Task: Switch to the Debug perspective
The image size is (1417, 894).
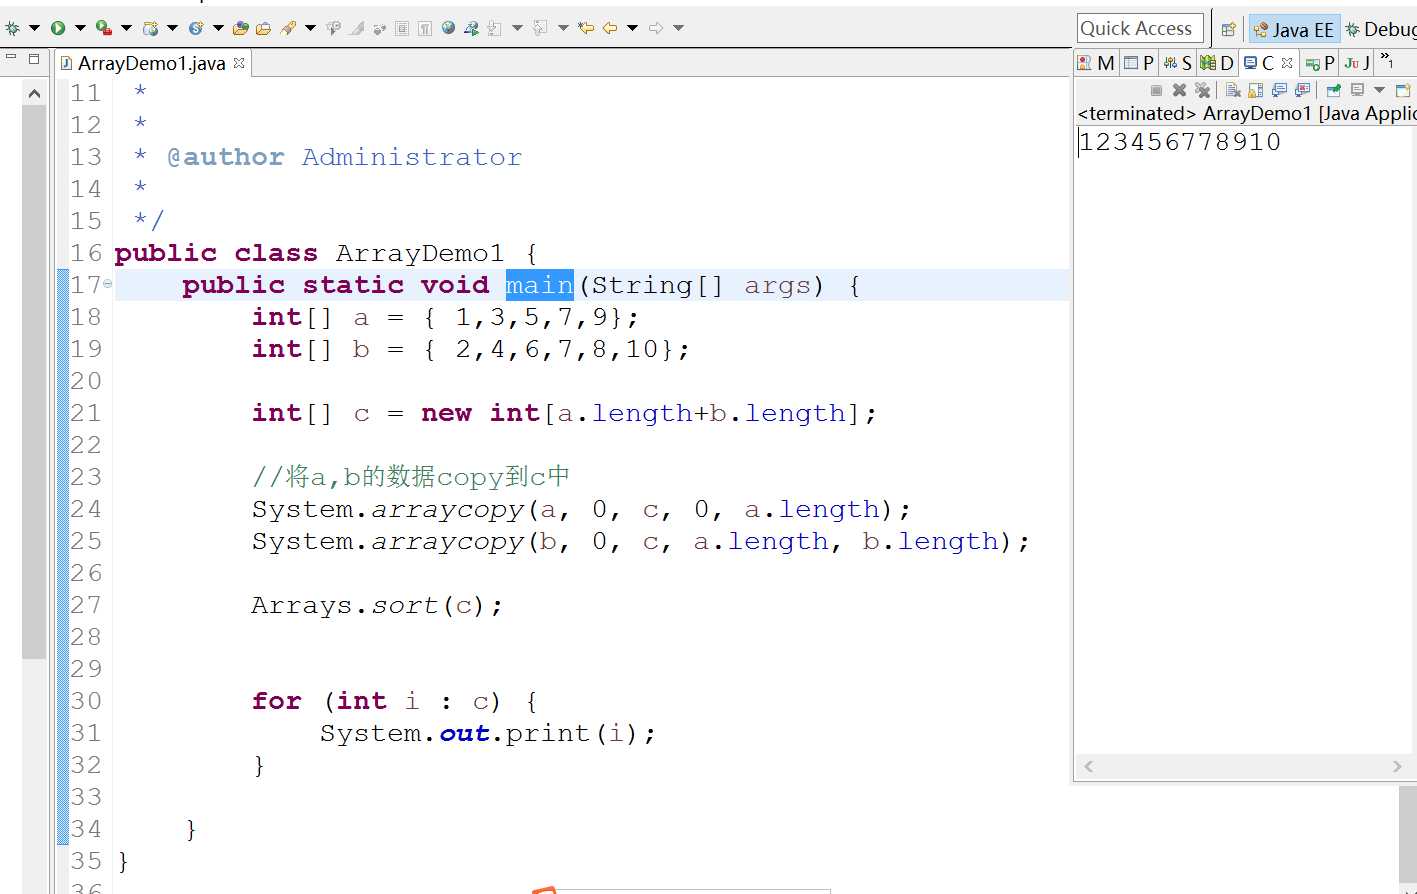Action: (x=1381, y=30)
